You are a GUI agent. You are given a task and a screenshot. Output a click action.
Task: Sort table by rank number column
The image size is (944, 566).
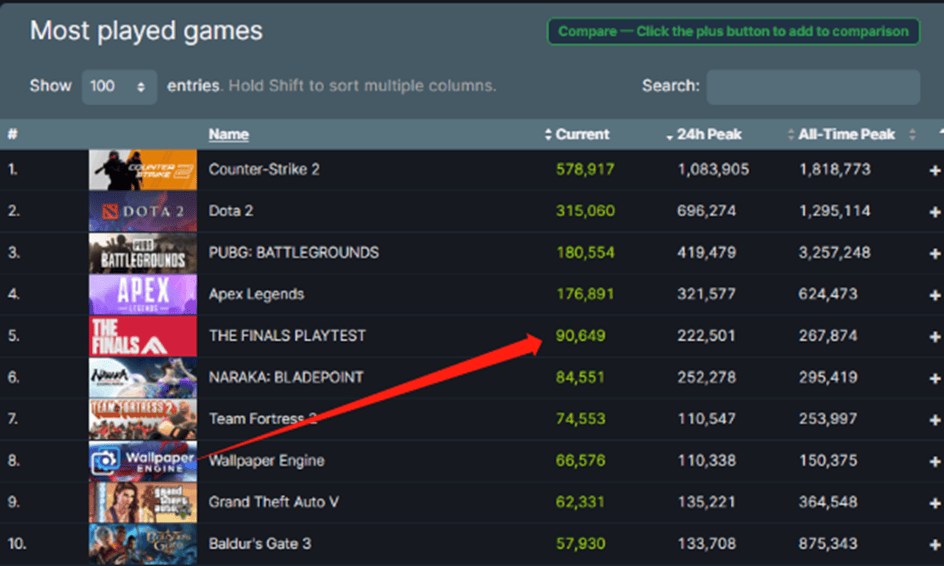click(12, 134)
